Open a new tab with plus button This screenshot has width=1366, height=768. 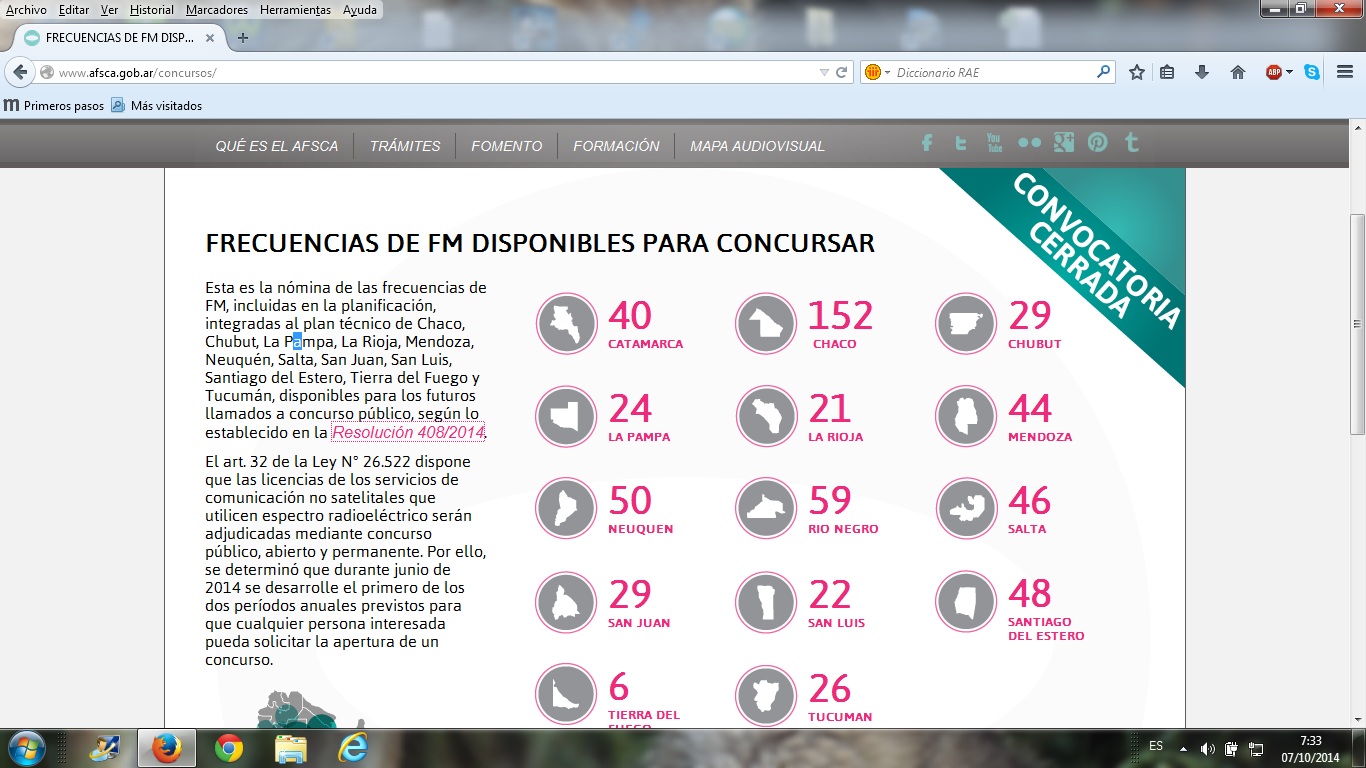pos(242,38)
